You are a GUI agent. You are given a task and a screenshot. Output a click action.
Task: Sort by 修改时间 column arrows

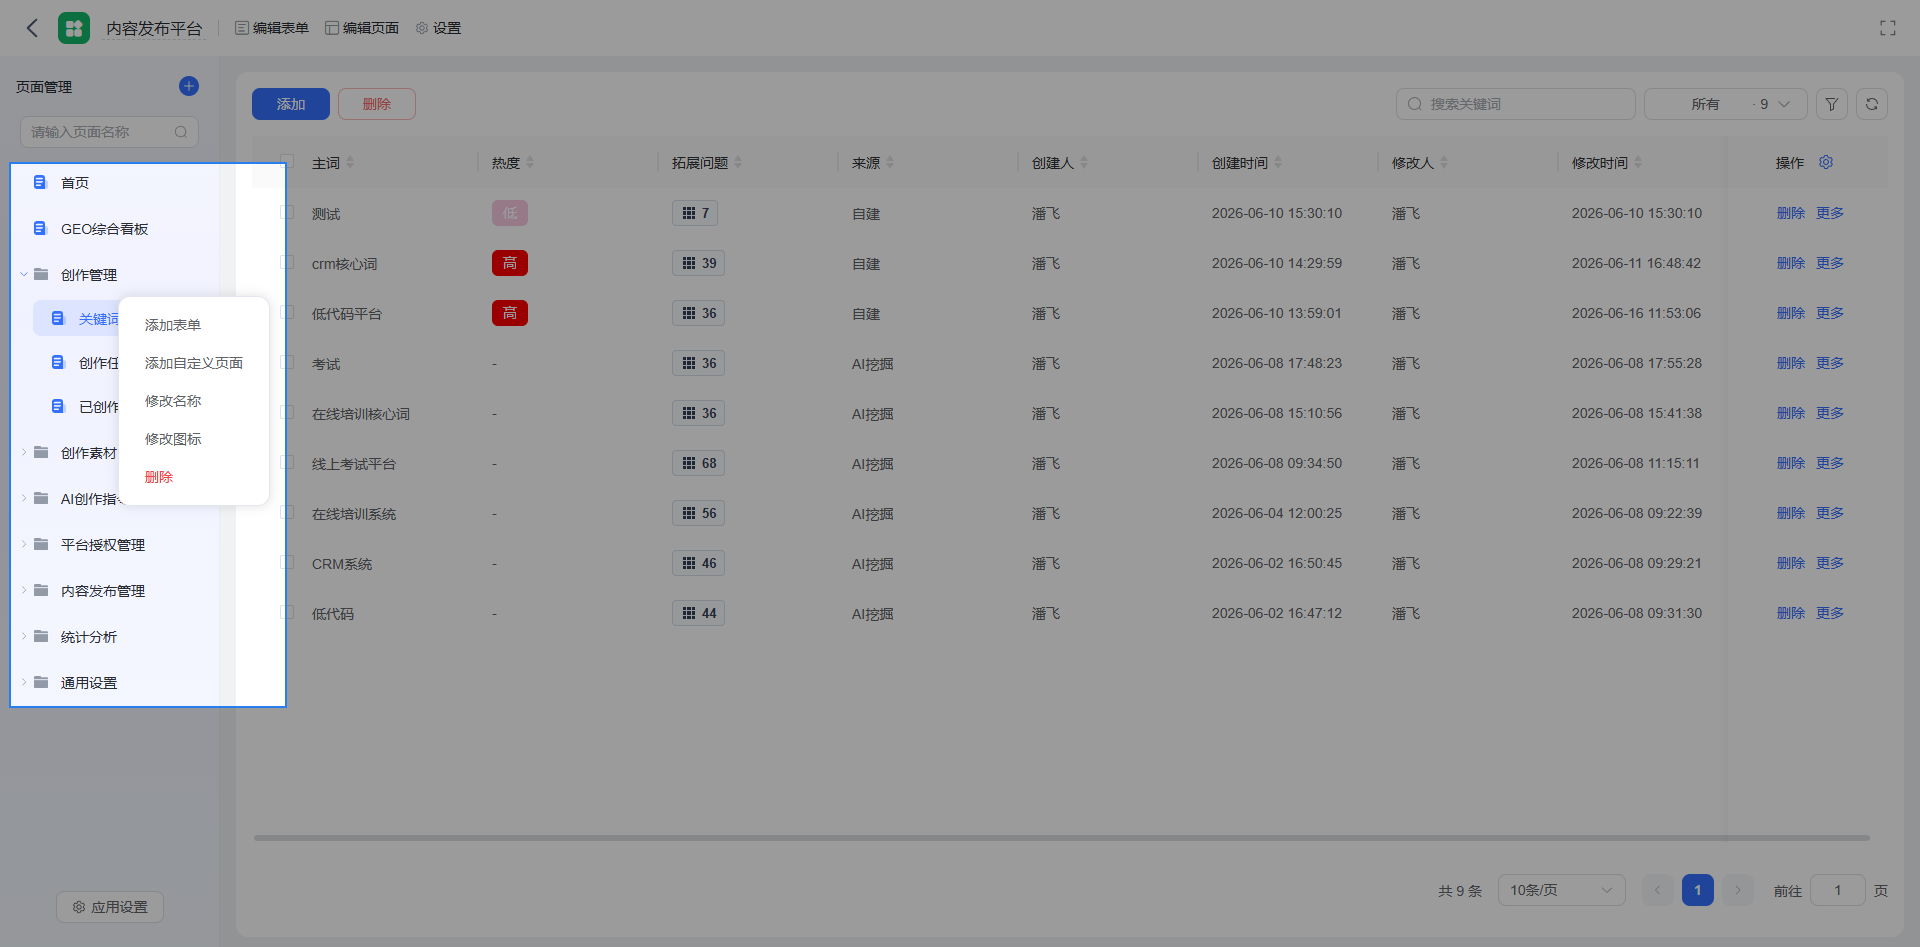1638,163
